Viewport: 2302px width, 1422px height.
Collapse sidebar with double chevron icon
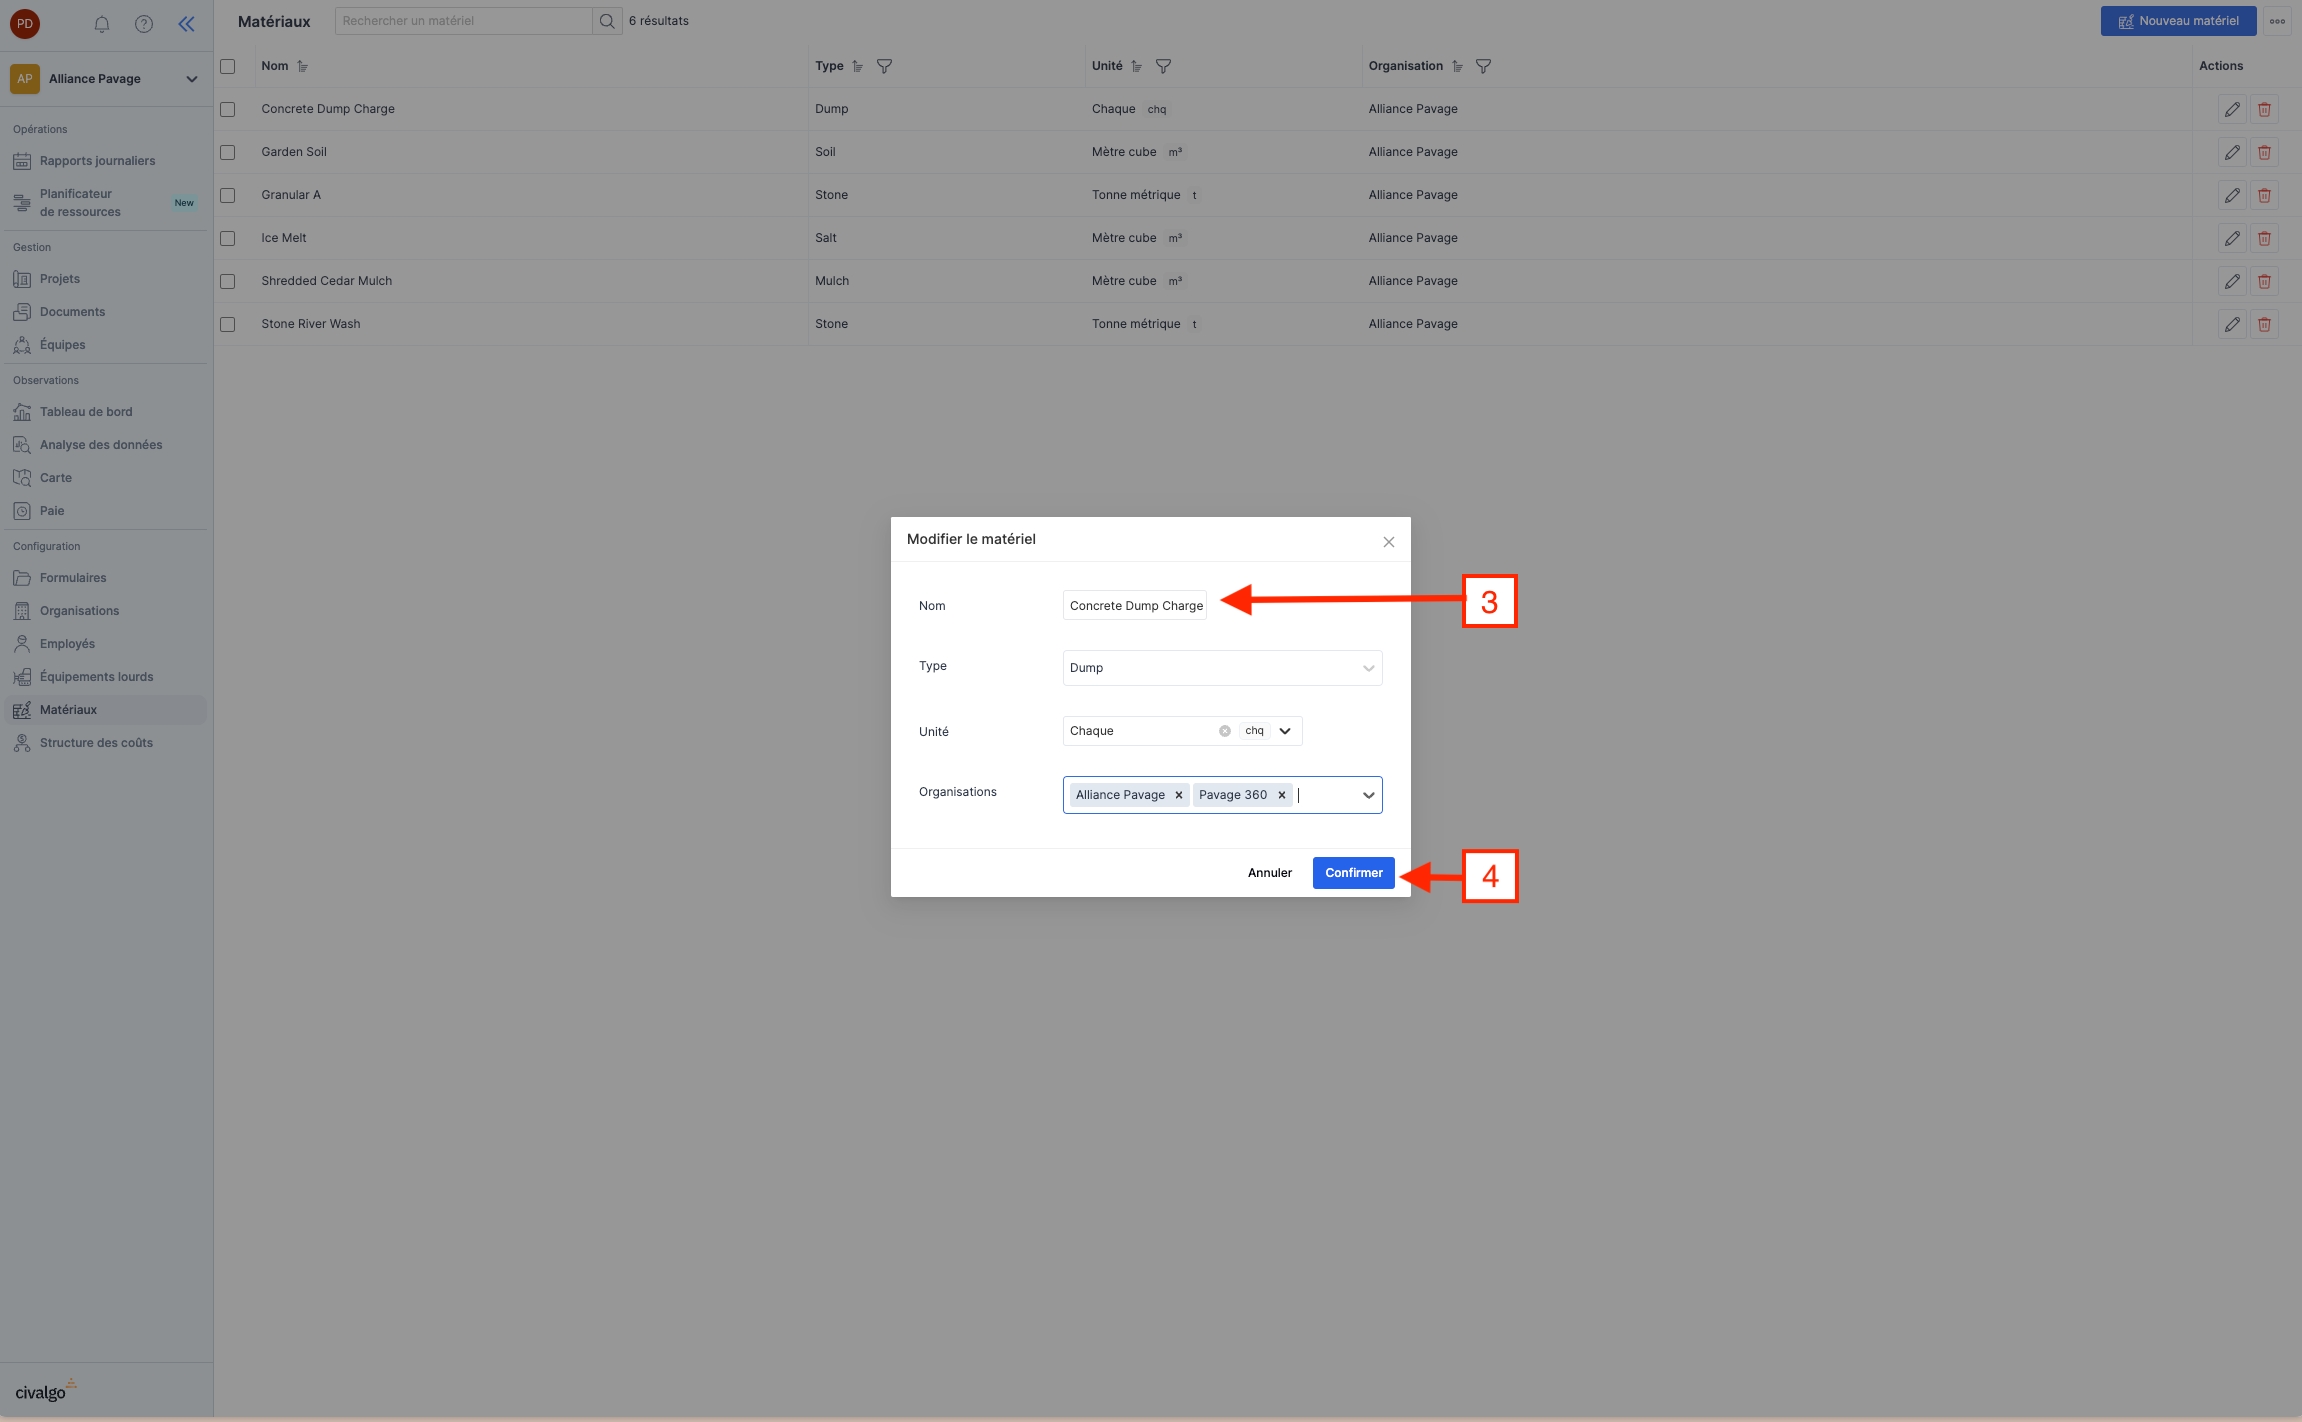pyautogui.click(x=186, y=24)
